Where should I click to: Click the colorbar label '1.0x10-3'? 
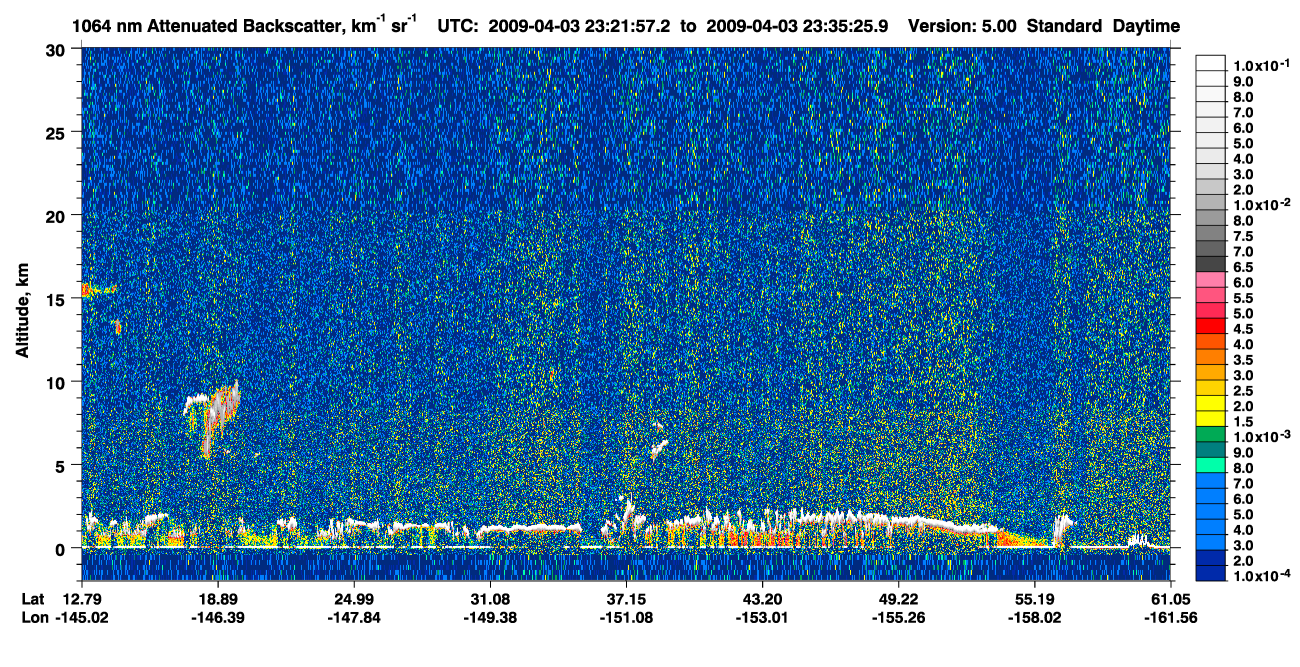[1260, 437]
